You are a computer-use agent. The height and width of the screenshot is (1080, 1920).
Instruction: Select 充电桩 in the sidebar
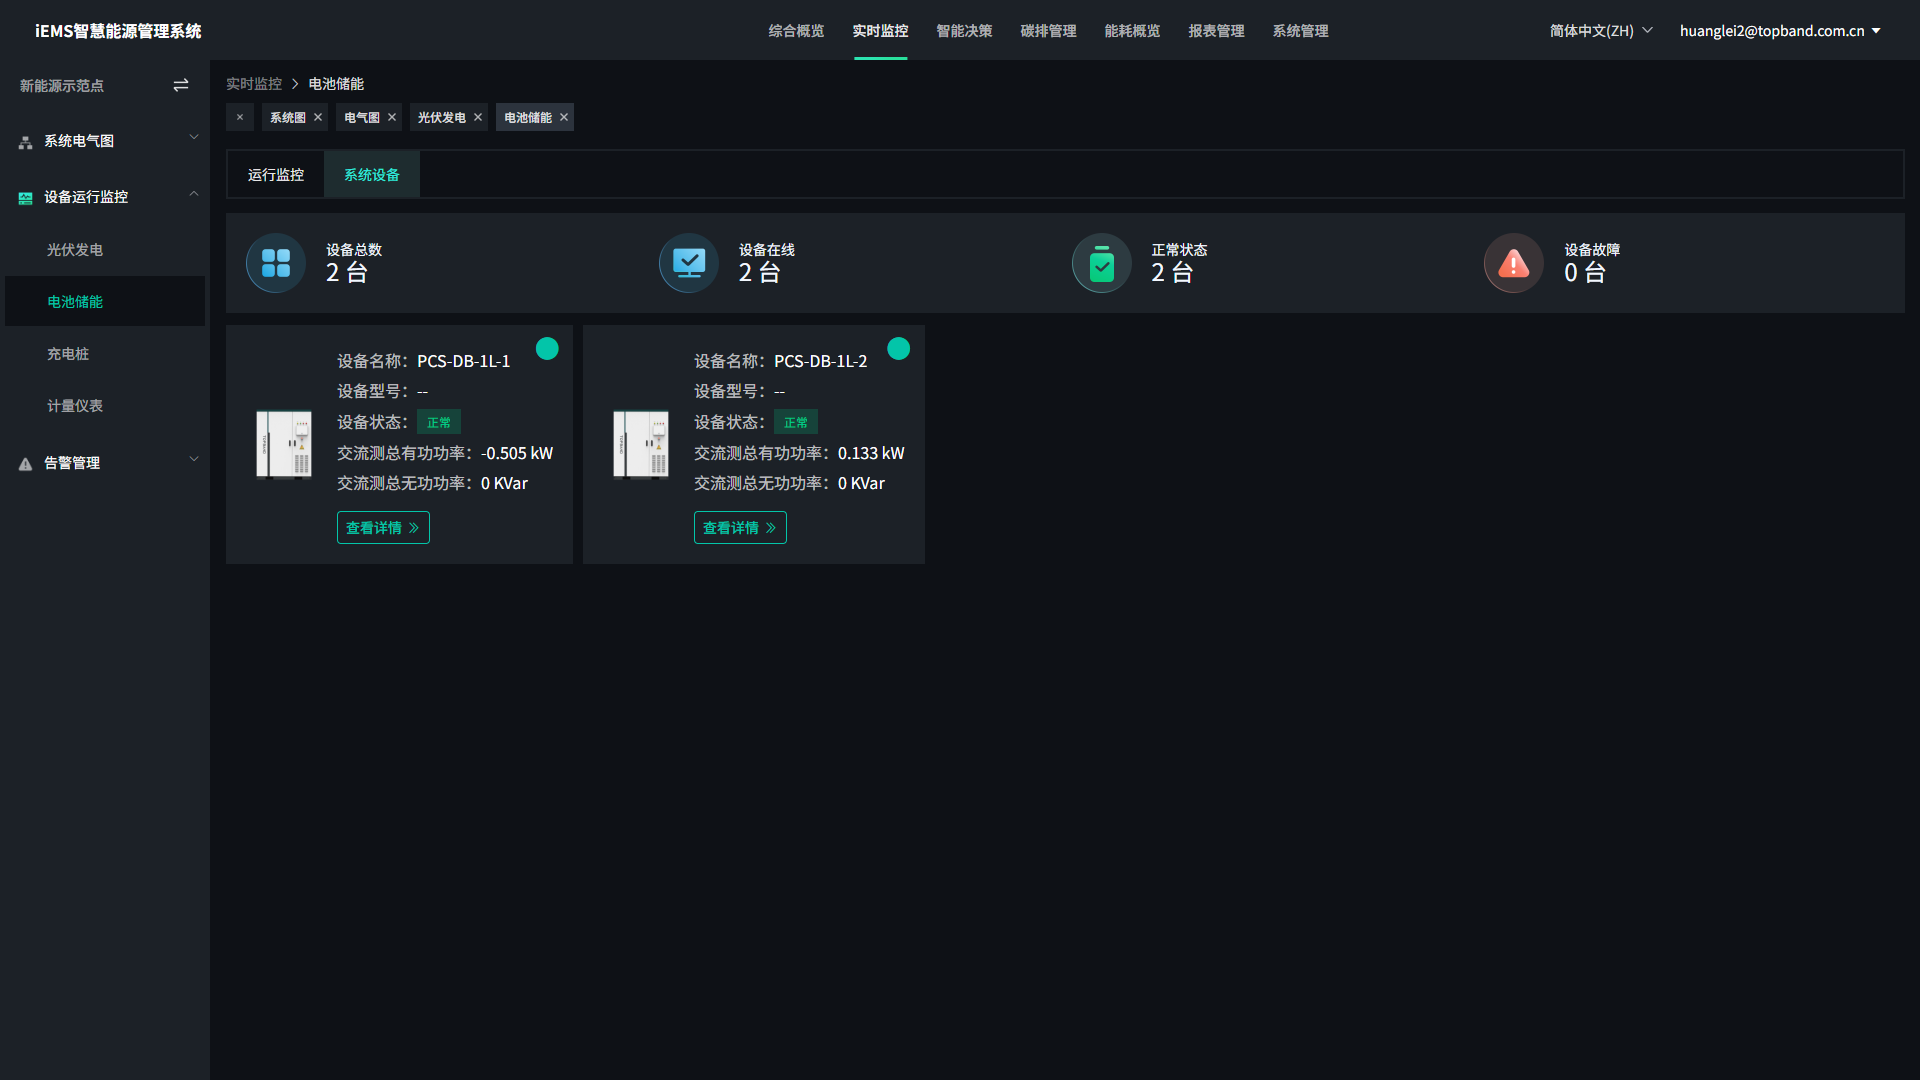68,354
